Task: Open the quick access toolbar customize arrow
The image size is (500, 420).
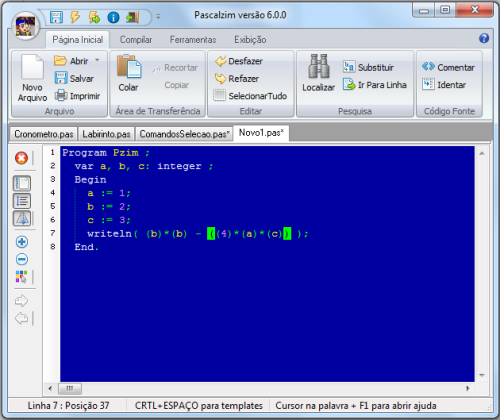Action: 158,16
